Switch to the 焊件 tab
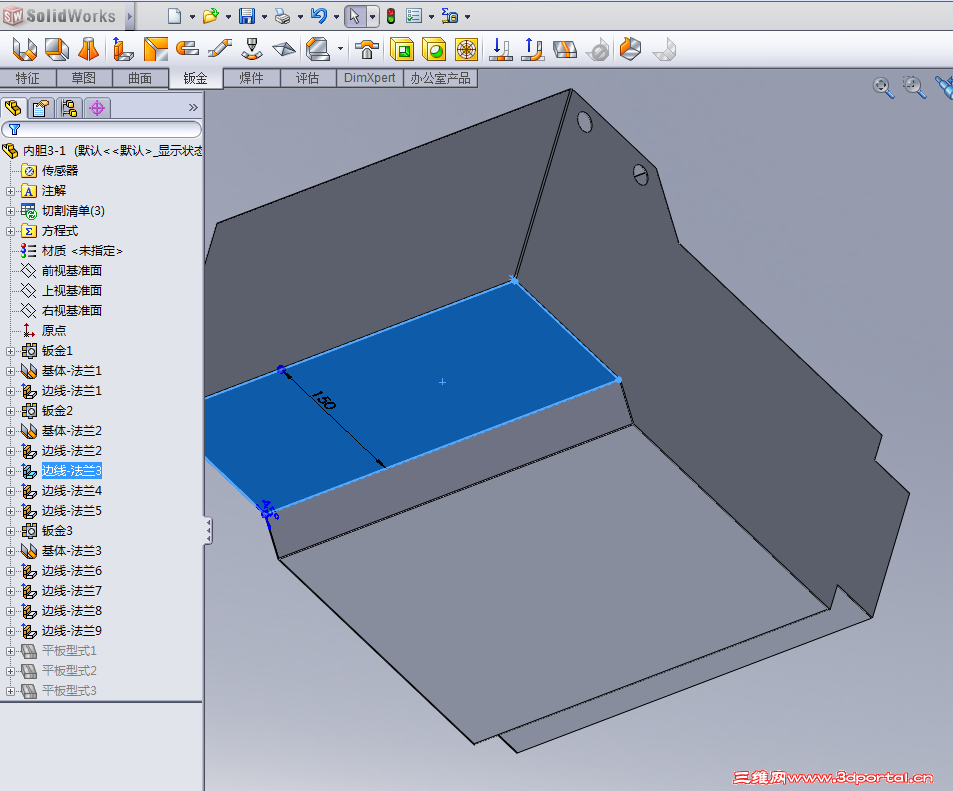This screenshot has width=953, height=791. click(x=252, y=78)
